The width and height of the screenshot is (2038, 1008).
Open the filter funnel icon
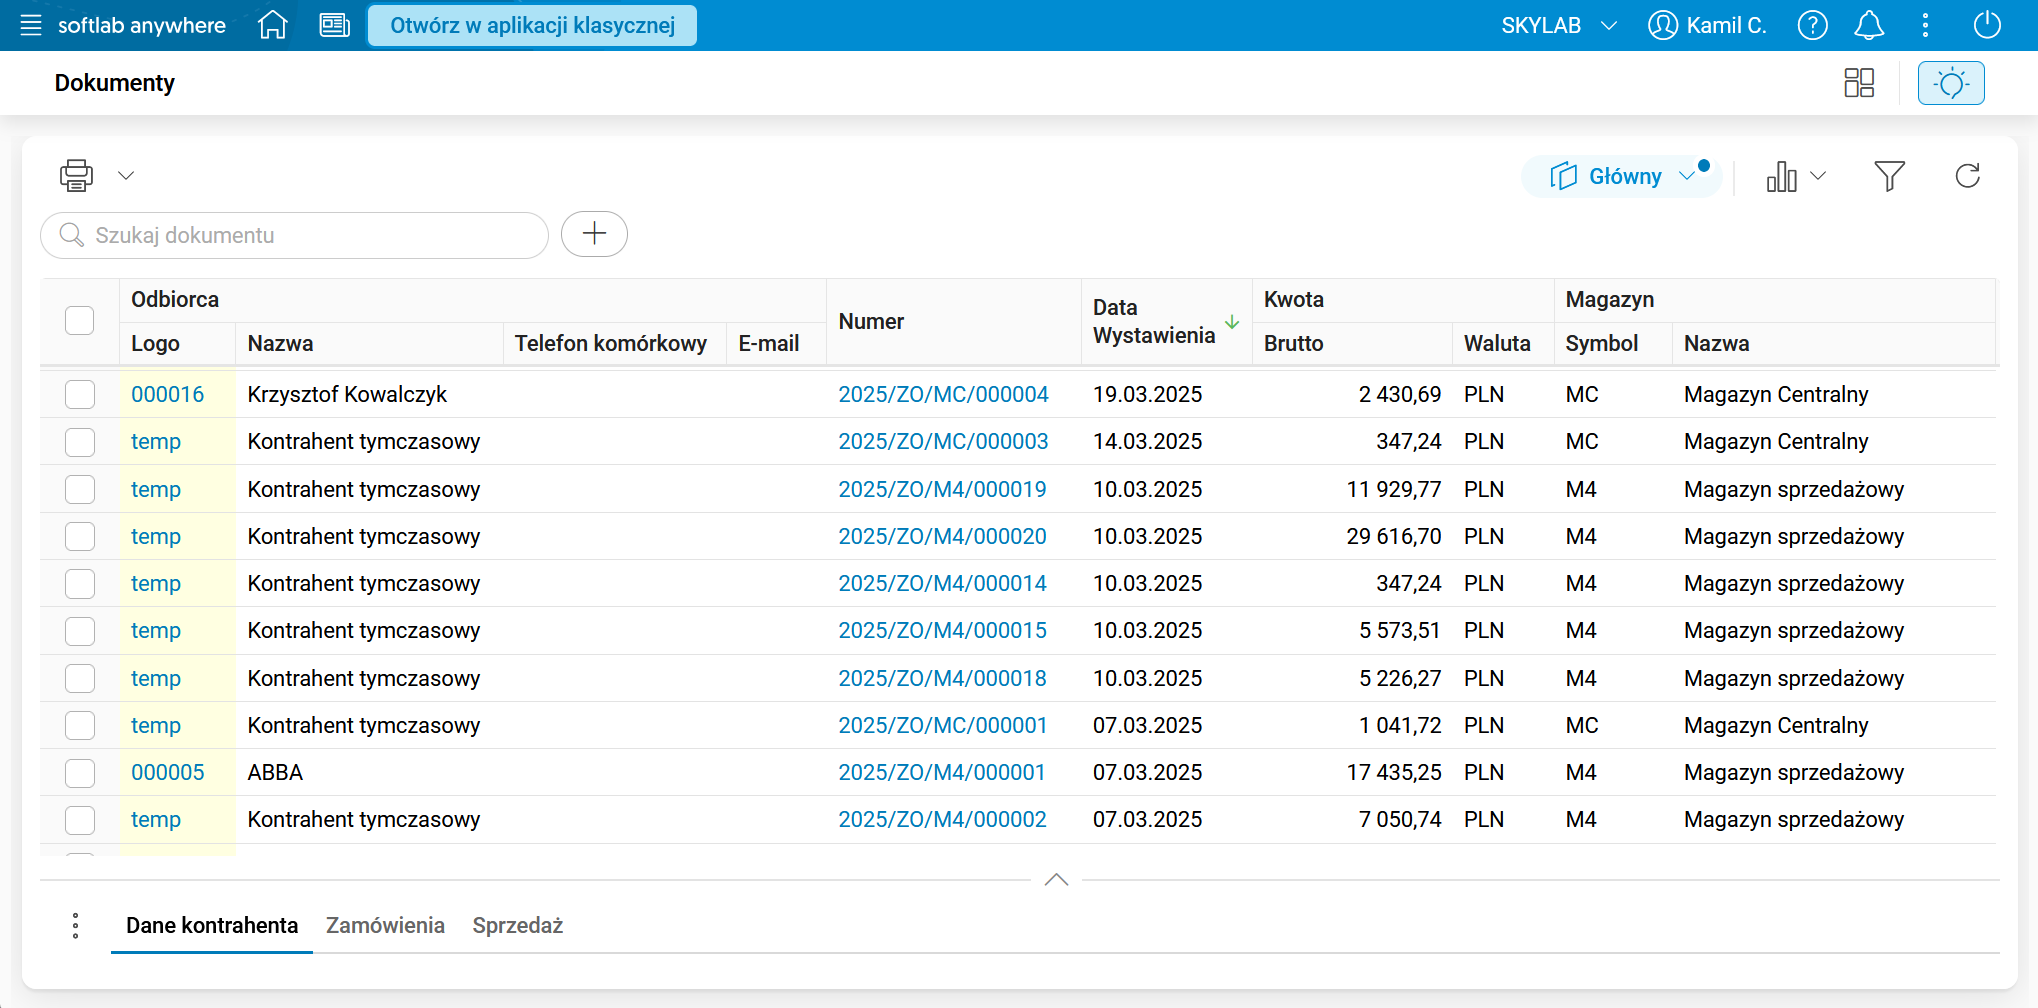[1889, 176]
